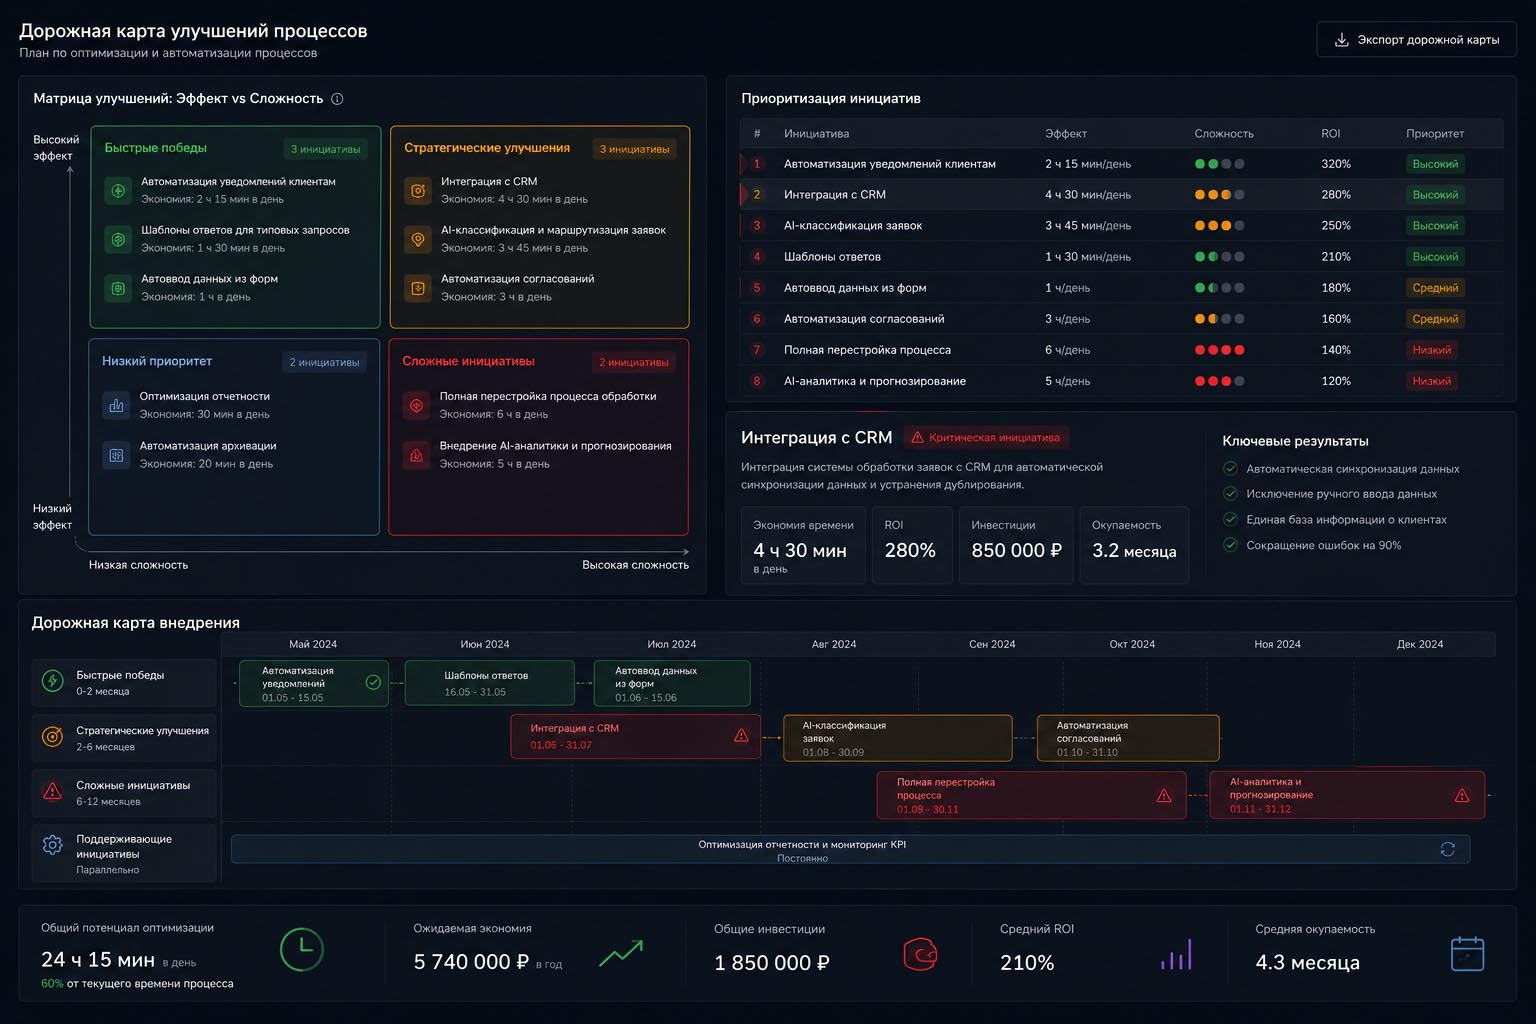Click the gear icon for Поддерживающие инициативы
The image size is (1536, 1024).
[x=53, y=845]
